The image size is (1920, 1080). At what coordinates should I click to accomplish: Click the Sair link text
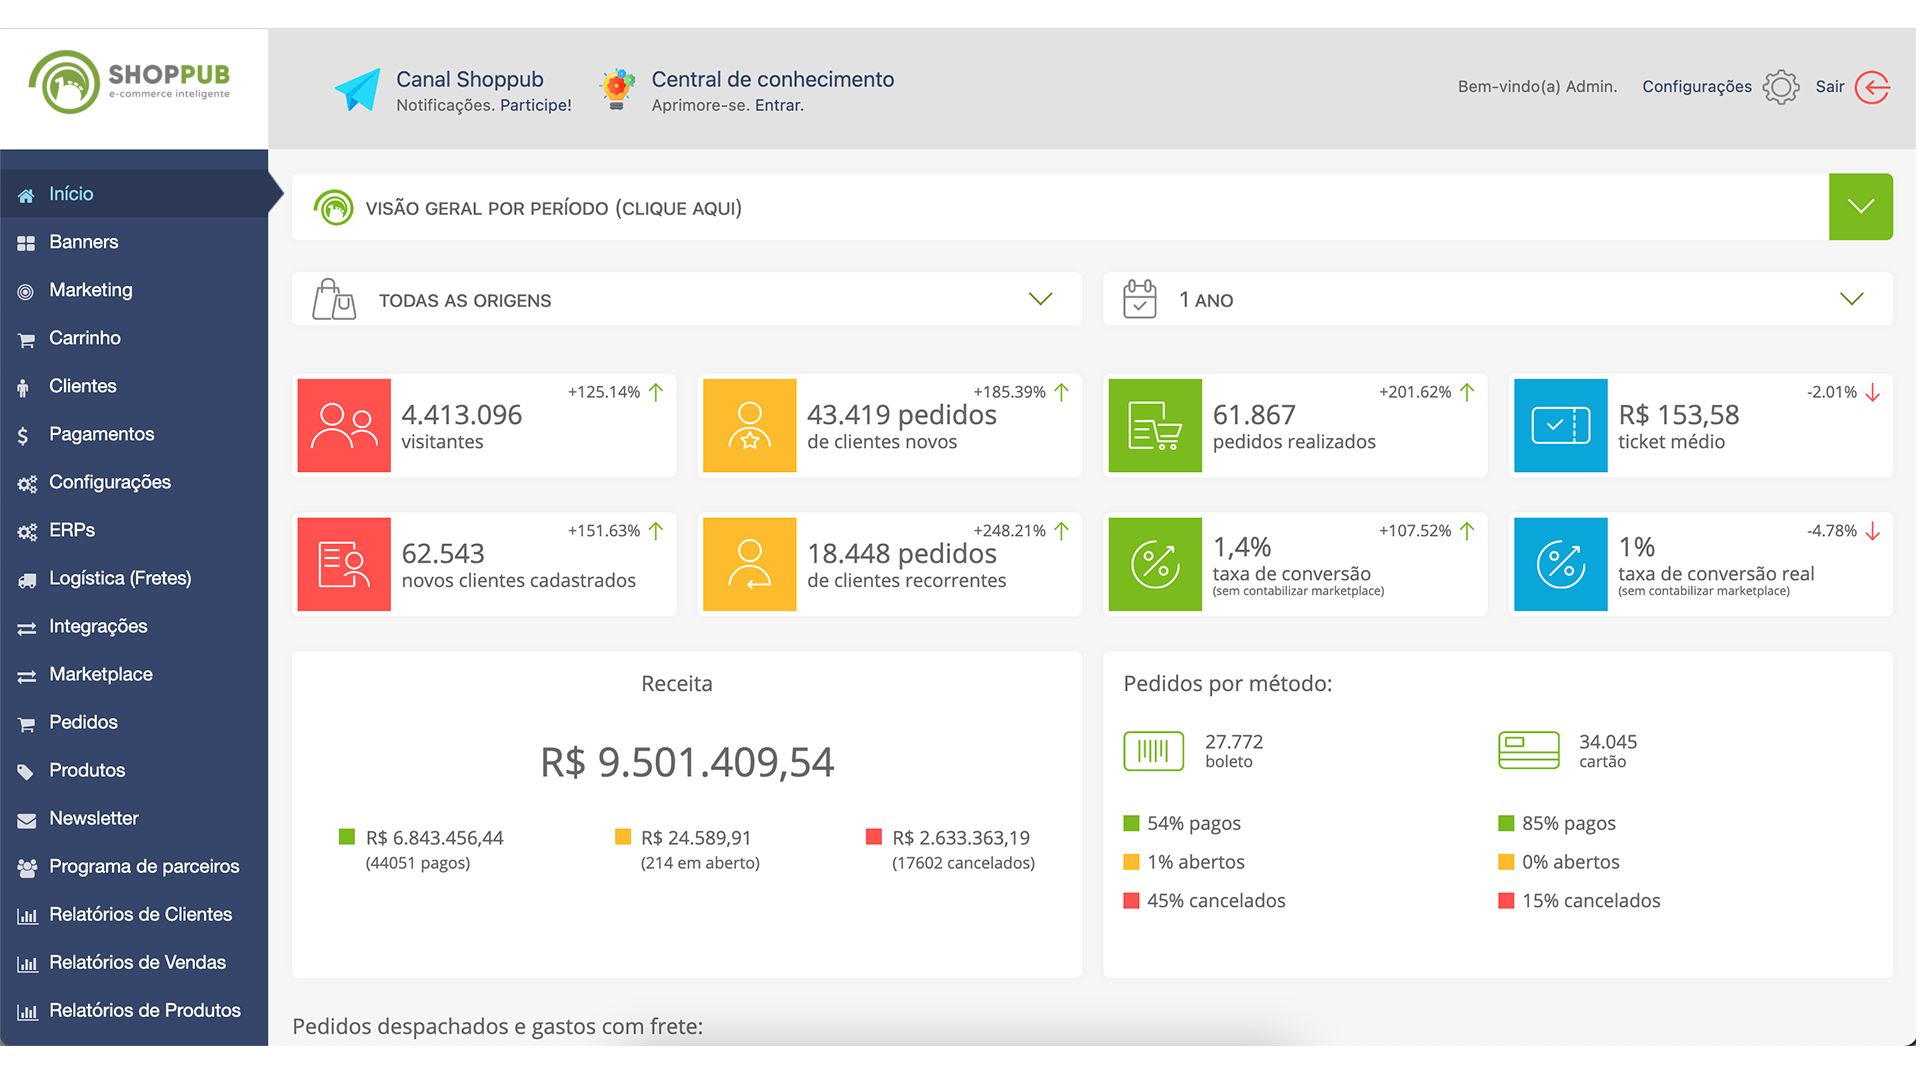click(x=1830, y=87)
